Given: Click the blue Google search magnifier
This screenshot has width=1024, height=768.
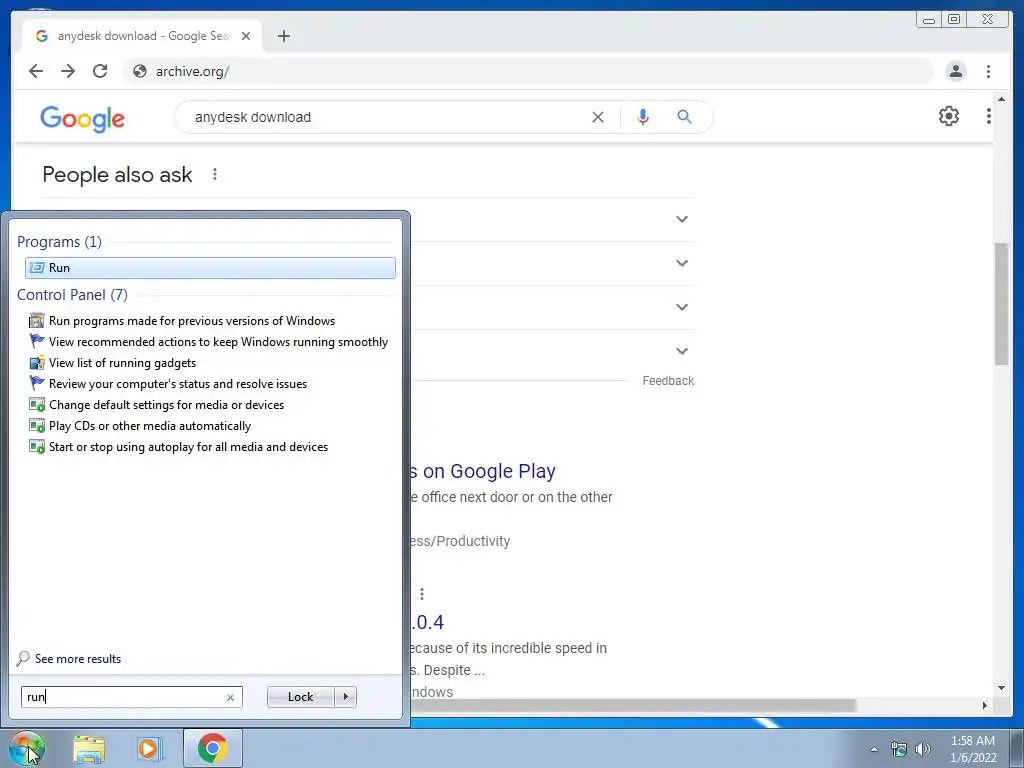Looking at the screenshot, I should tap(684, 117).
